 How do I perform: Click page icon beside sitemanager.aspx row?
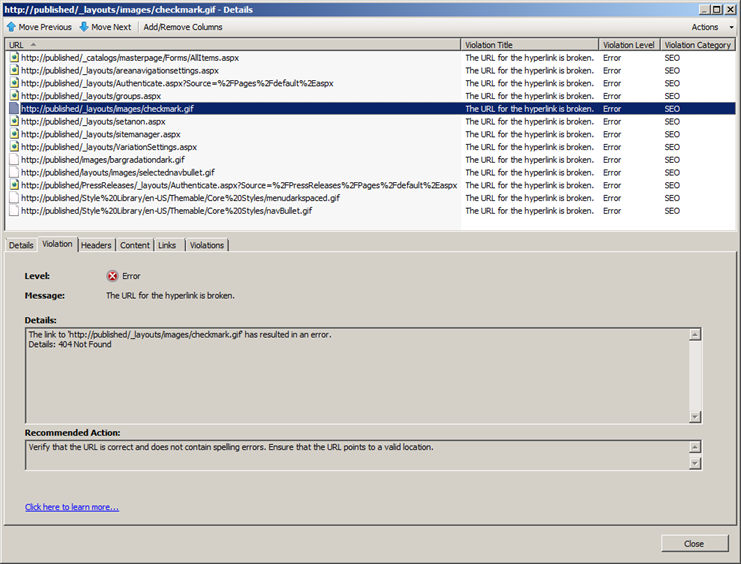click(x=14, y=134)
